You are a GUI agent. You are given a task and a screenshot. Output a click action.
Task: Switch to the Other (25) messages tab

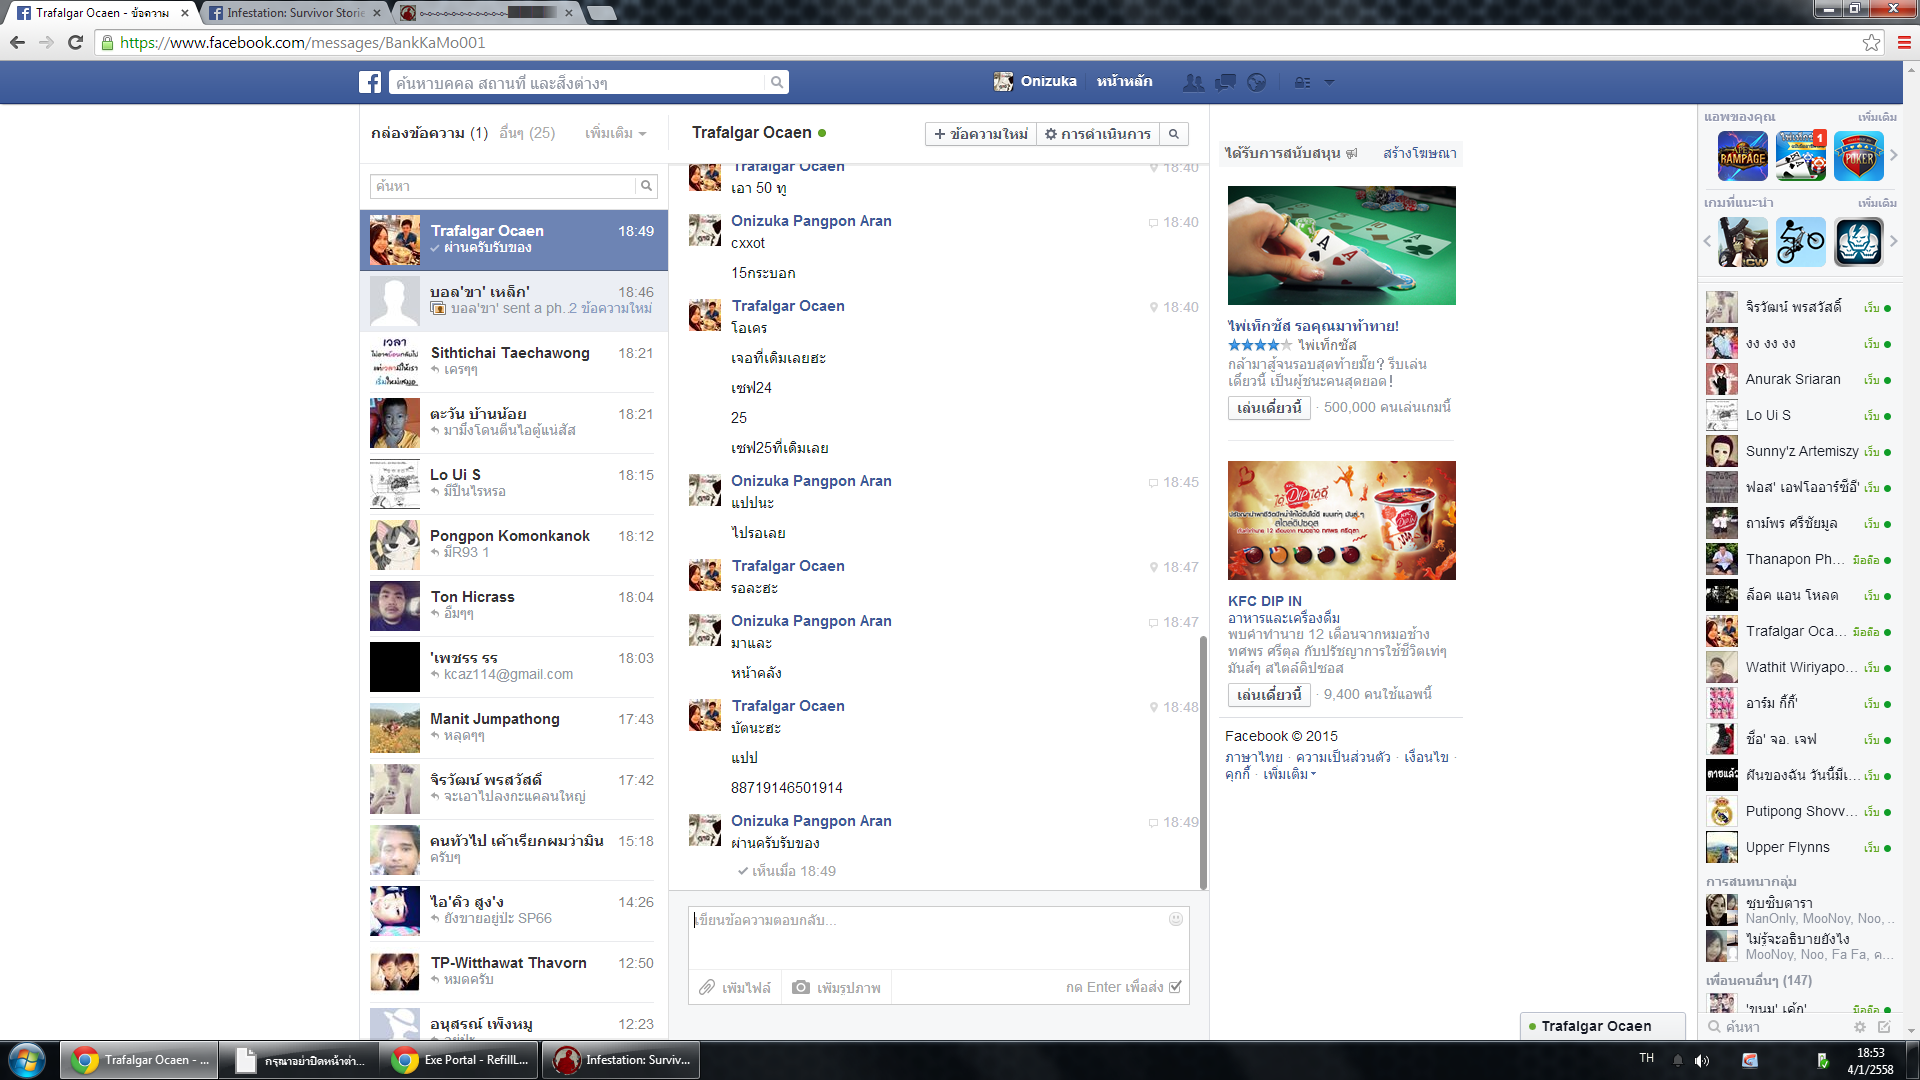(527, 133)
